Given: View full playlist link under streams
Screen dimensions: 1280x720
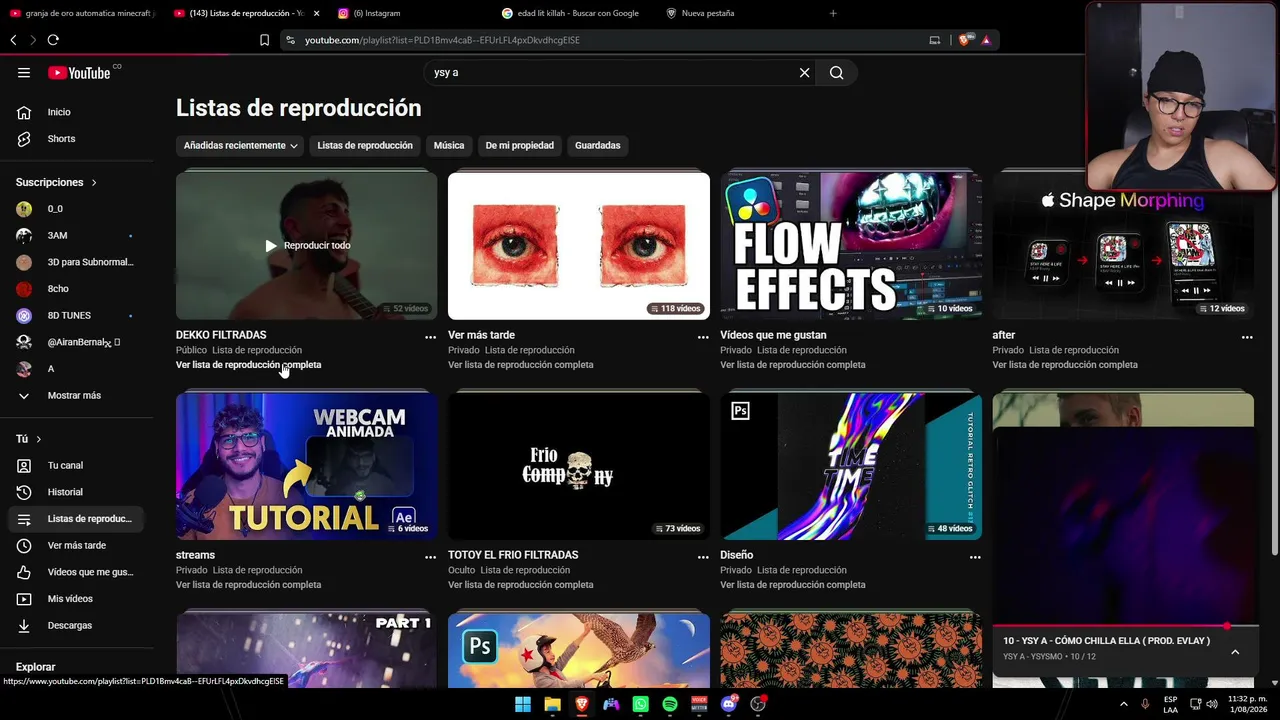Looking at the screenshot, I should pos(249,585).
